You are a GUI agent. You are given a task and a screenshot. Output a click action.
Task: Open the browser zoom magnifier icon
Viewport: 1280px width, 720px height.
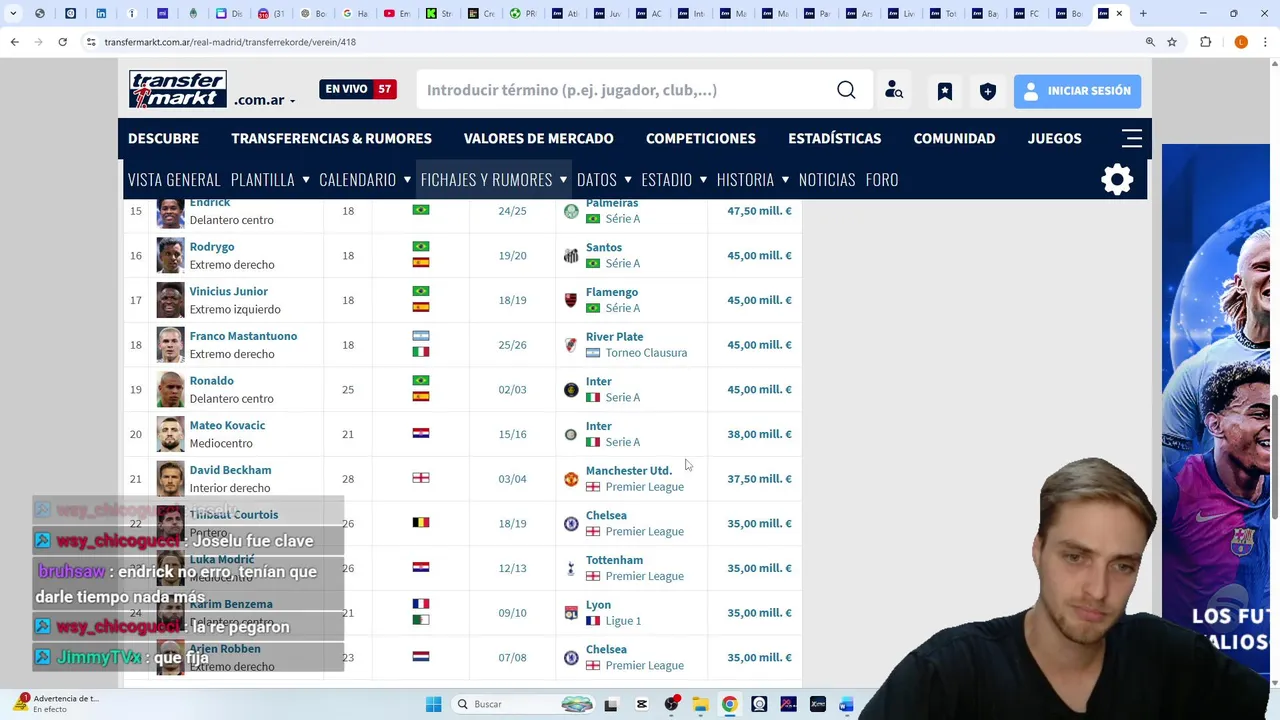coord(1150,42)
